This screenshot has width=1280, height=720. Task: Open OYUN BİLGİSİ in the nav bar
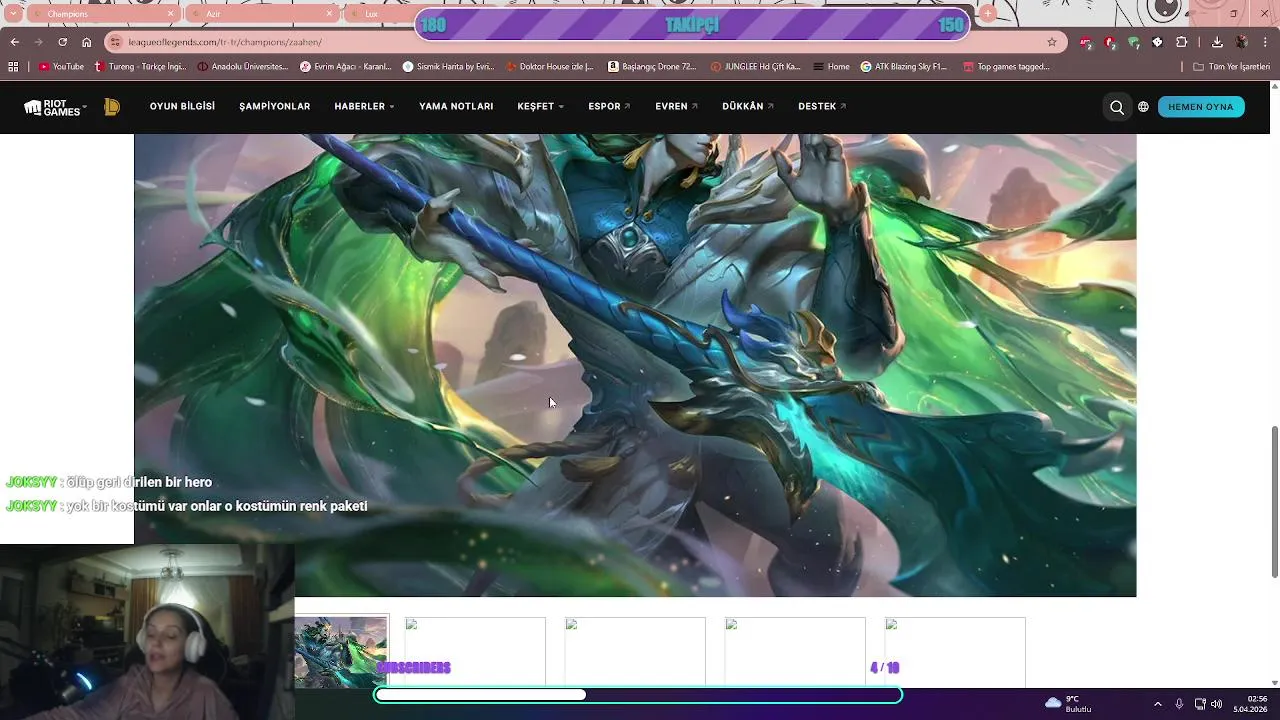coord(182,107)
